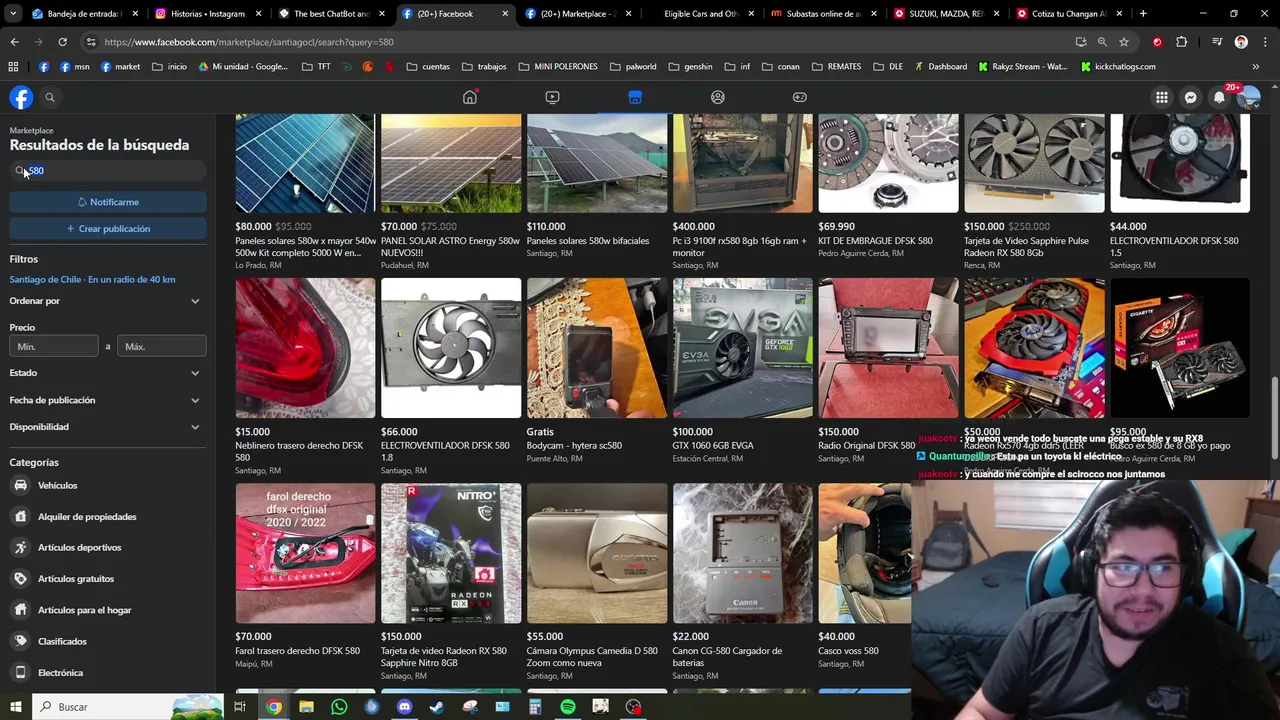Screen dimensions: 1280x720
Task: Open the KIT DE EMBRAGUE DFSK 580 listing
Action: (888, 186)
